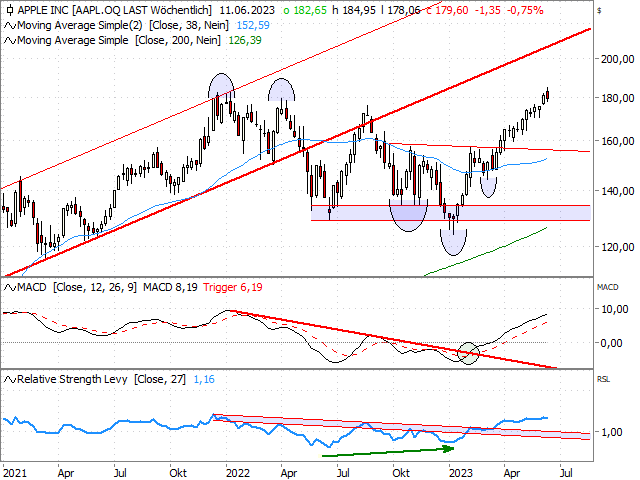Image resolution: width=640 pixels, height=480 pixels.
Task: Click the MACD indicator line icon
Action: pos(10,288)
